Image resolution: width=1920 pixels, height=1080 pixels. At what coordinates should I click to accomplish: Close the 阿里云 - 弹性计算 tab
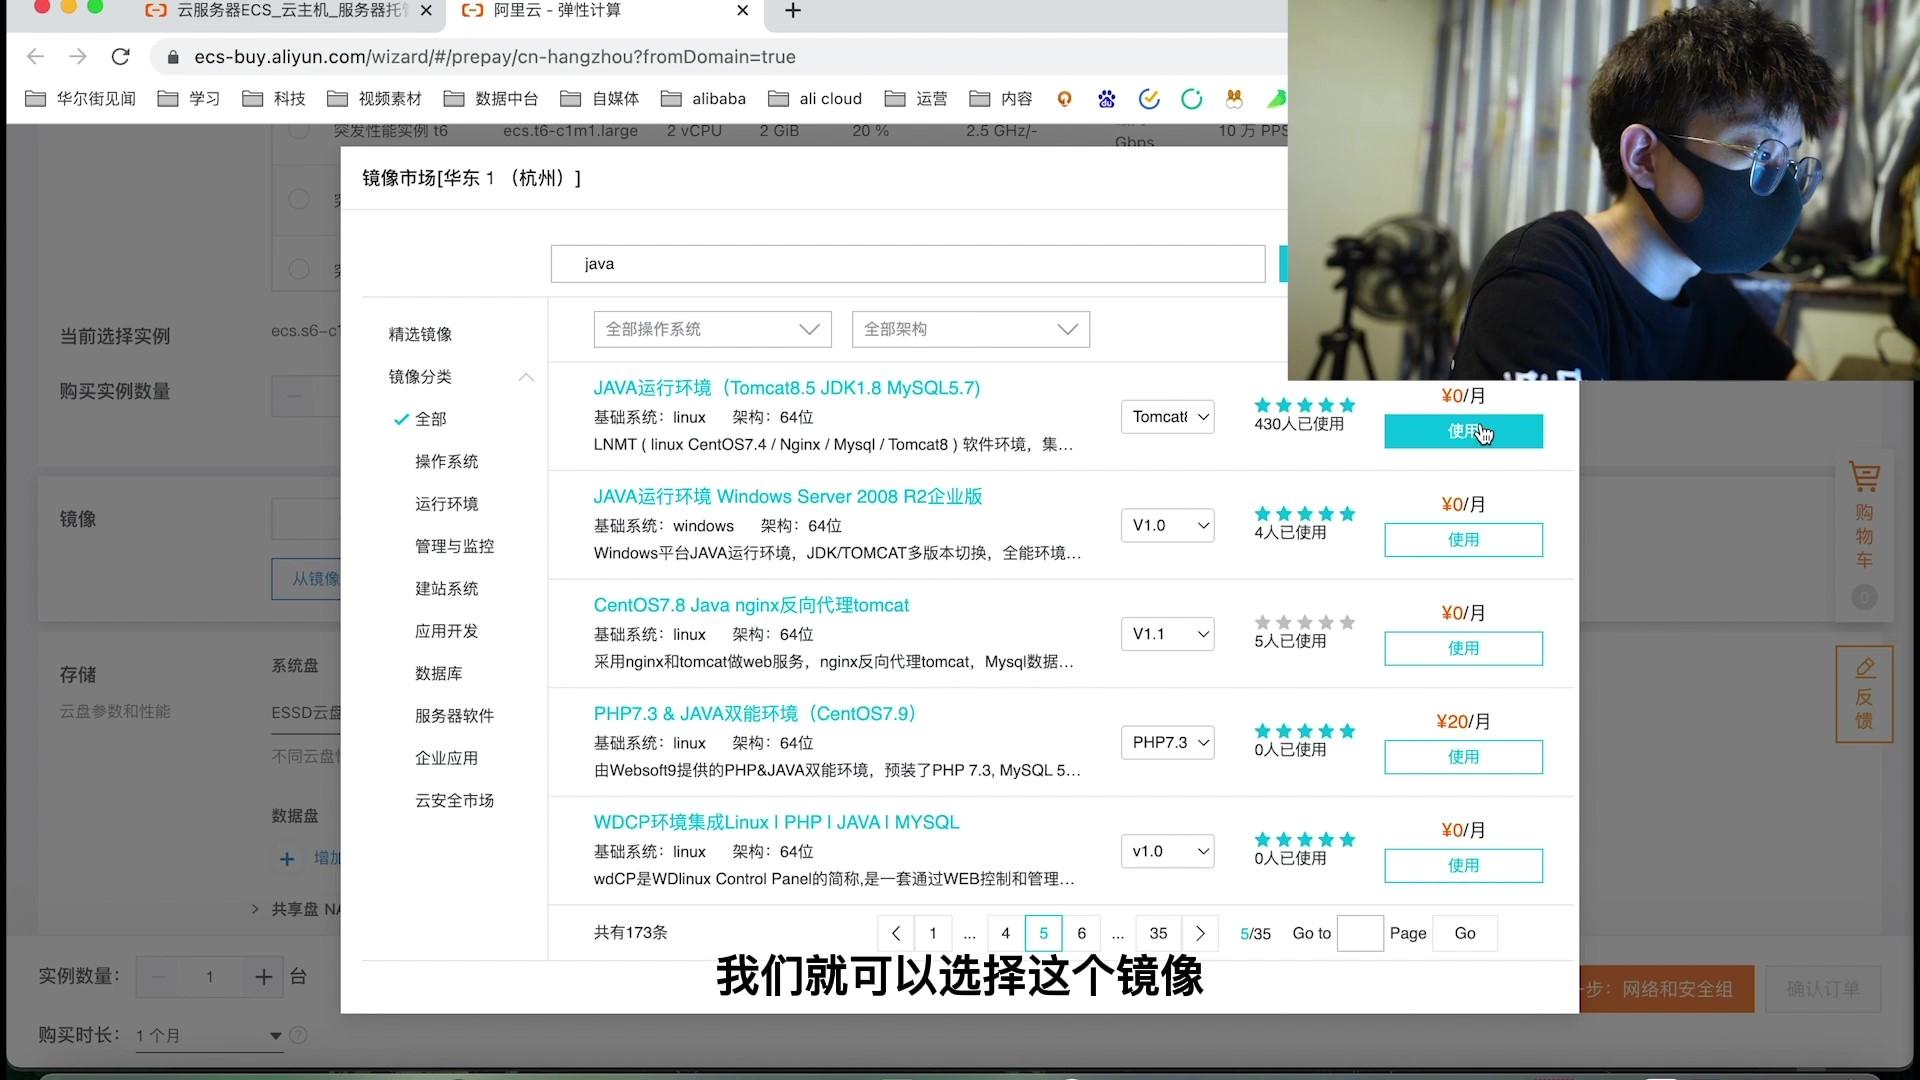(x=742, y=10)
